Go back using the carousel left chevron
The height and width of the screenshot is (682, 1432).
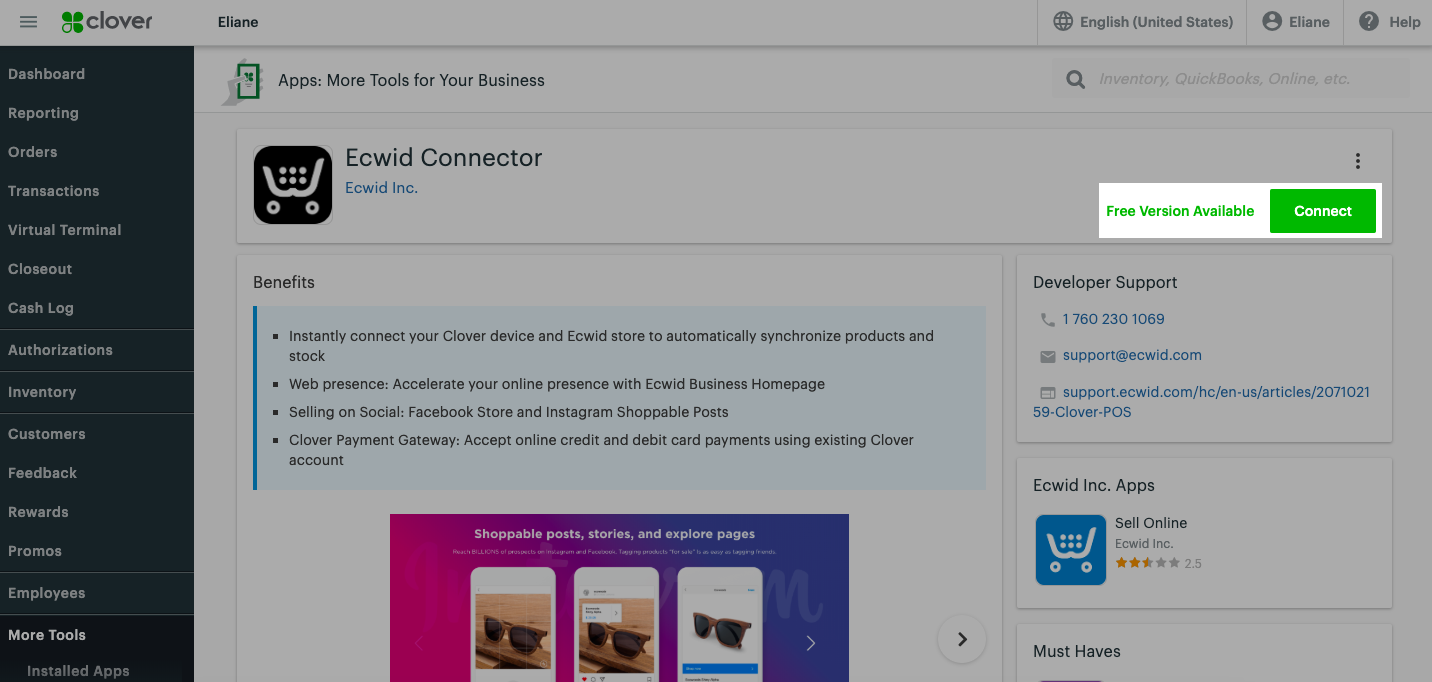[x=419, y=643]
